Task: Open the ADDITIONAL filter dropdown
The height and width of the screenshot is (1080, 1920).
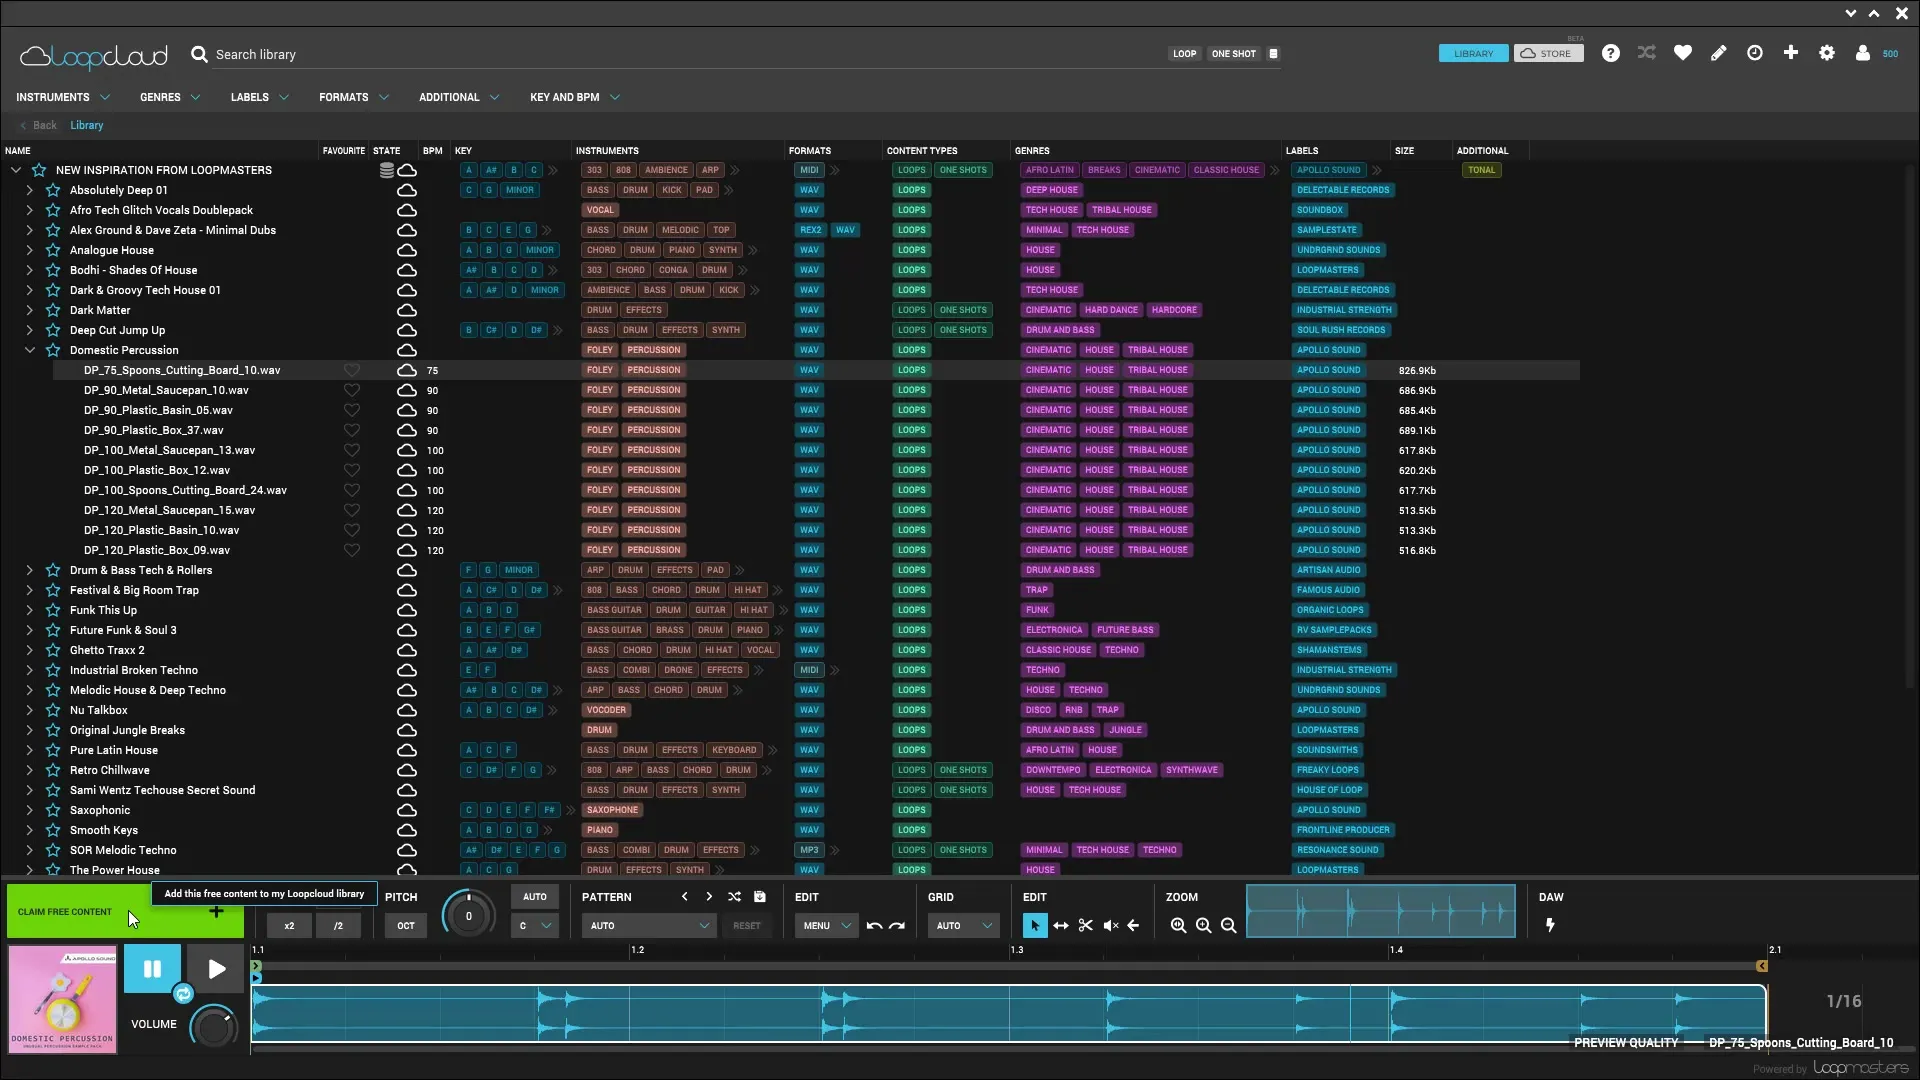Action: (459, 97)
